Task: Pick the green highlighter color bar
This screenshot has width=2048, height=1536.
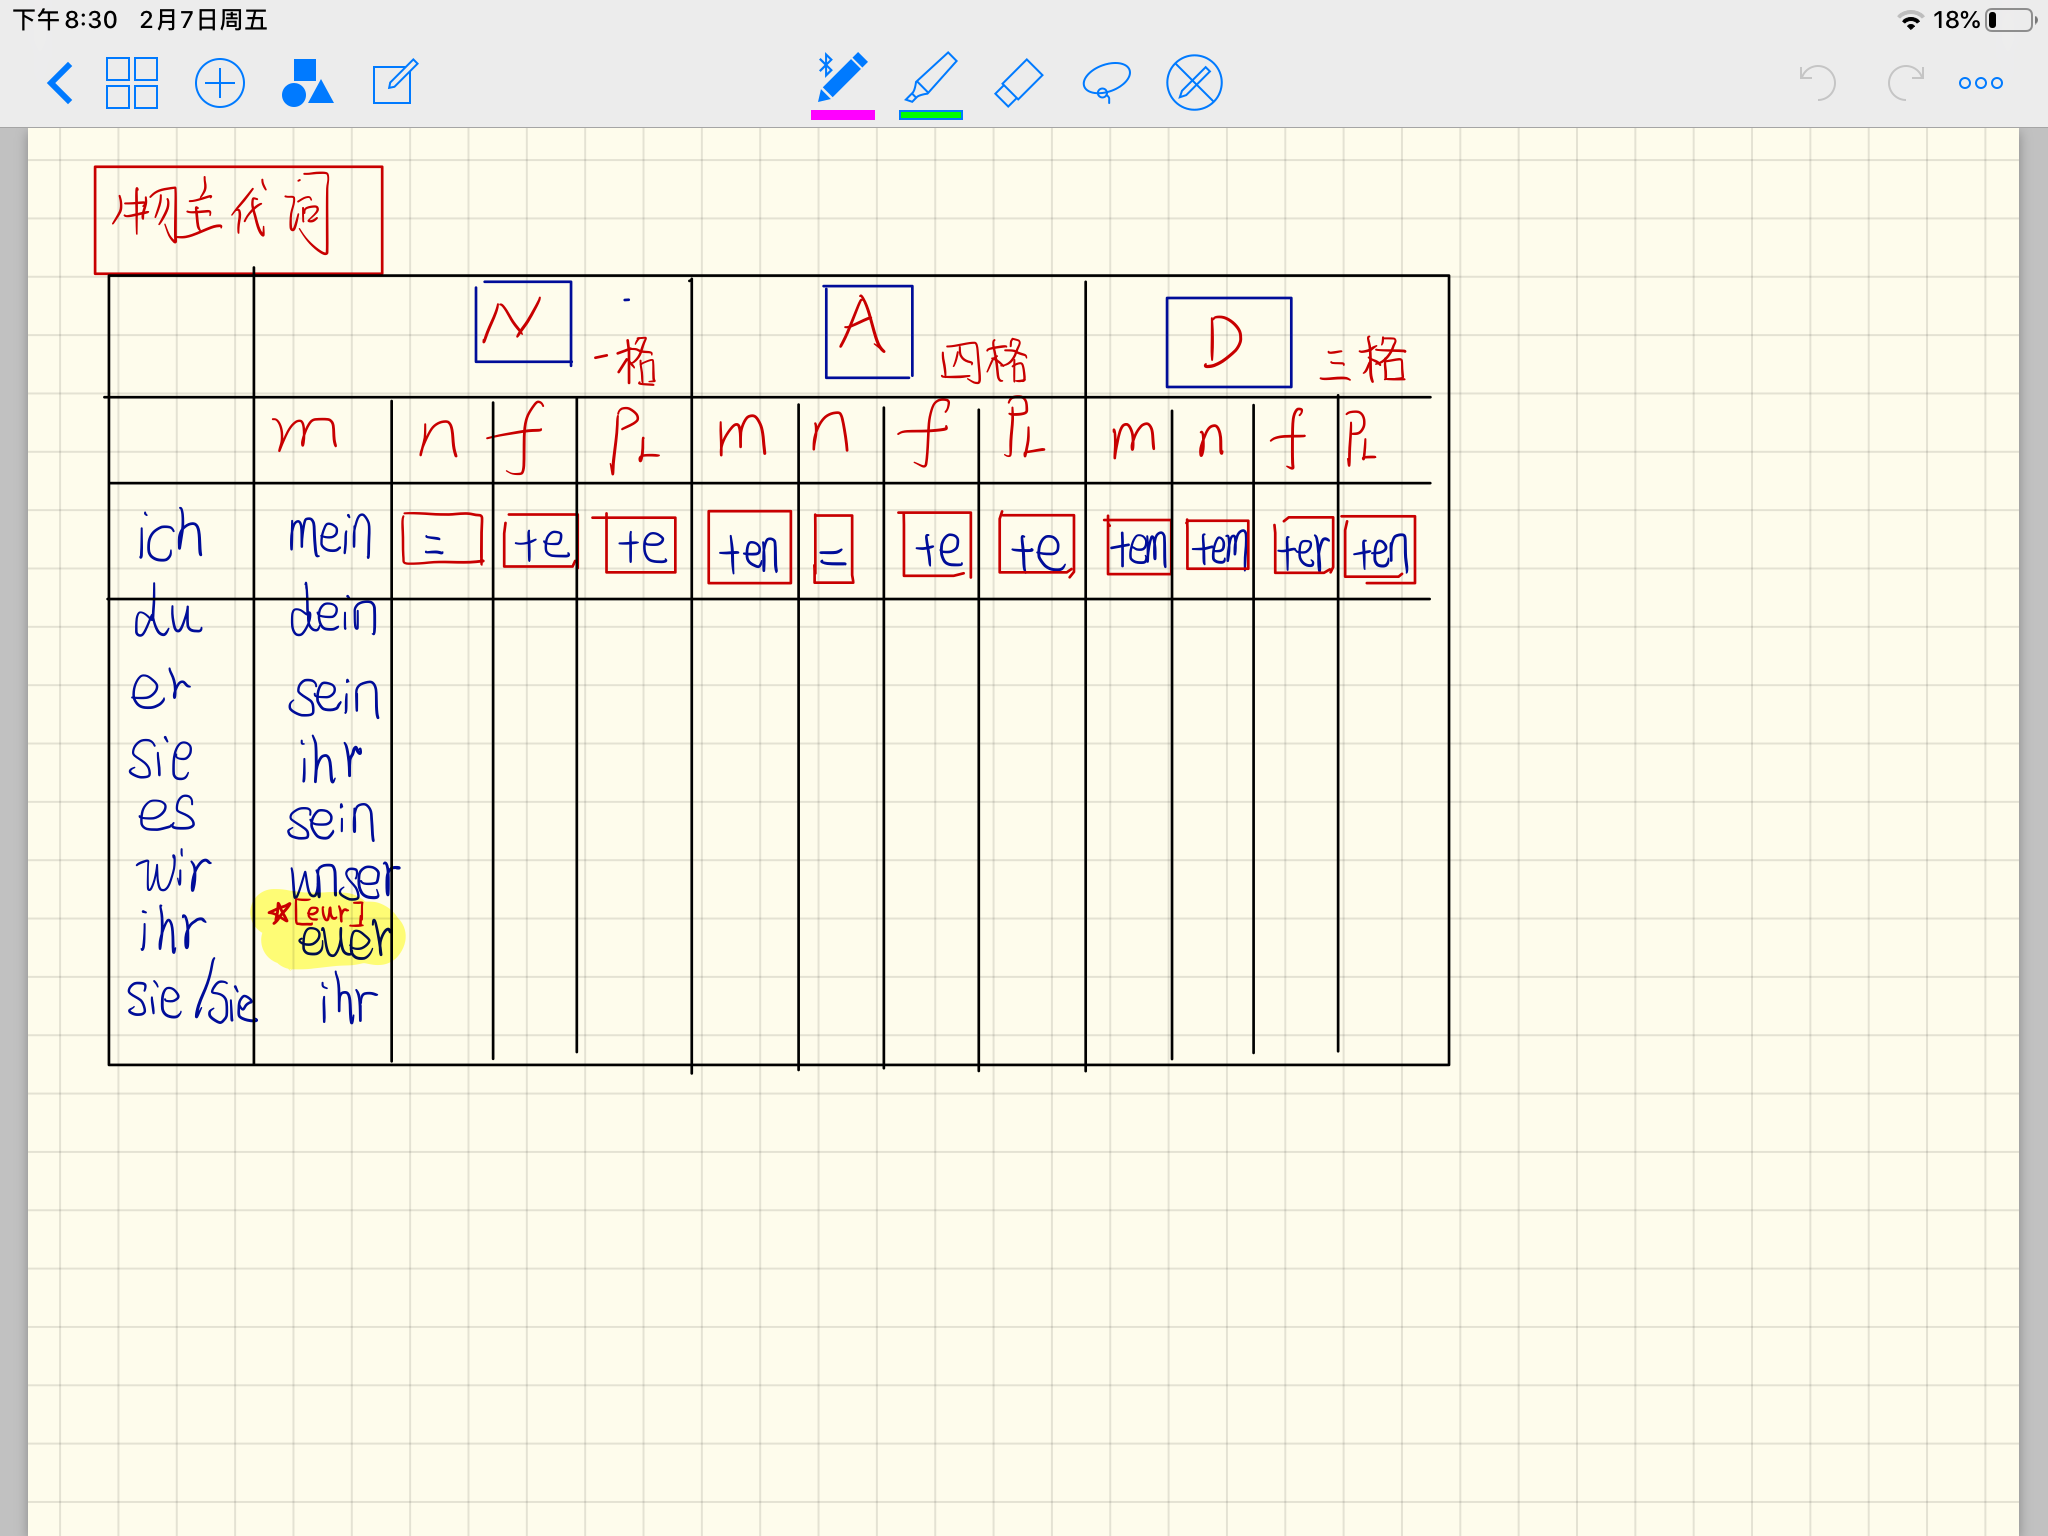Action: (x=931, y=116)
